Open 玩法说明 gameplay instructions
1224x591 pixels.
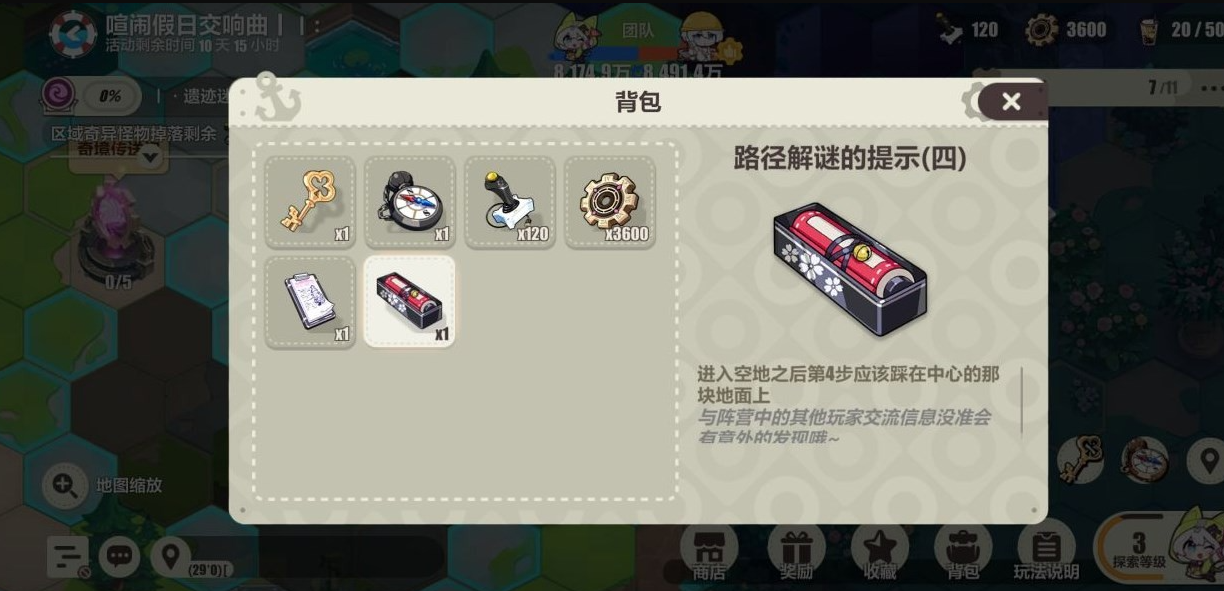point(1046,552)
